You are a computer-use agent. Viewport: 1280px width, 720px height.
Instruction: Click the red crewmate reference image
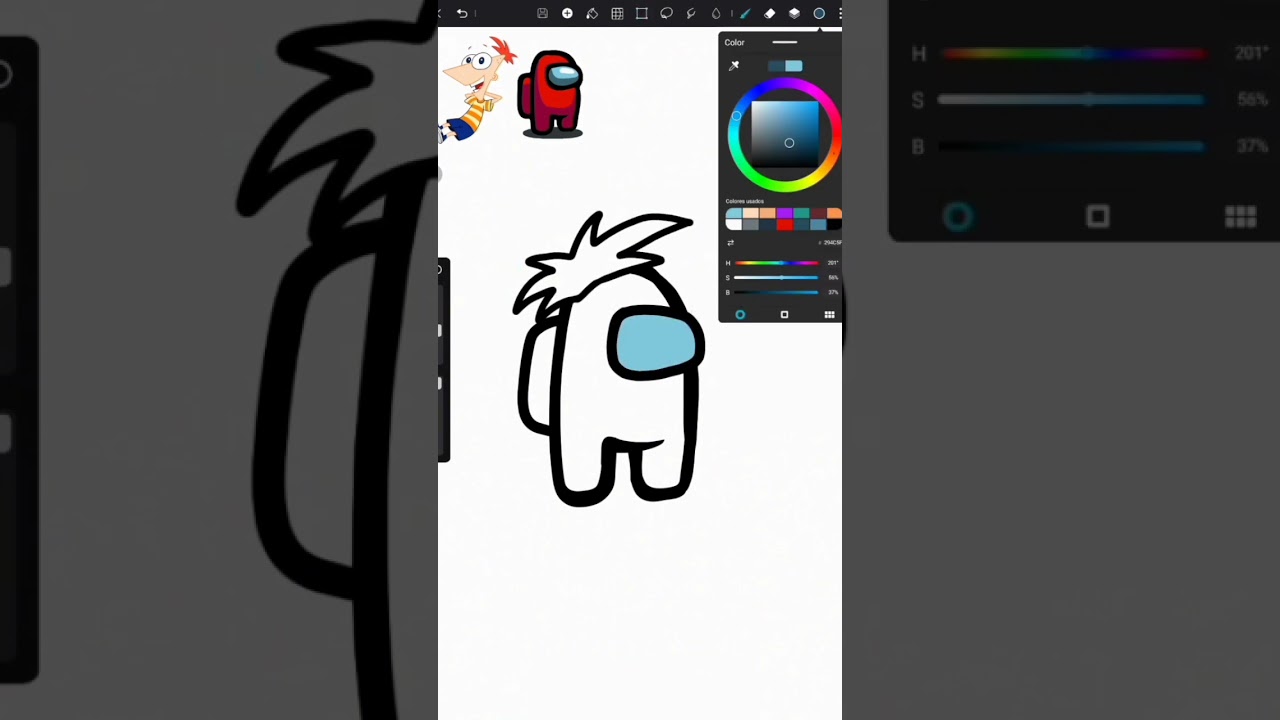click(551, 94)
